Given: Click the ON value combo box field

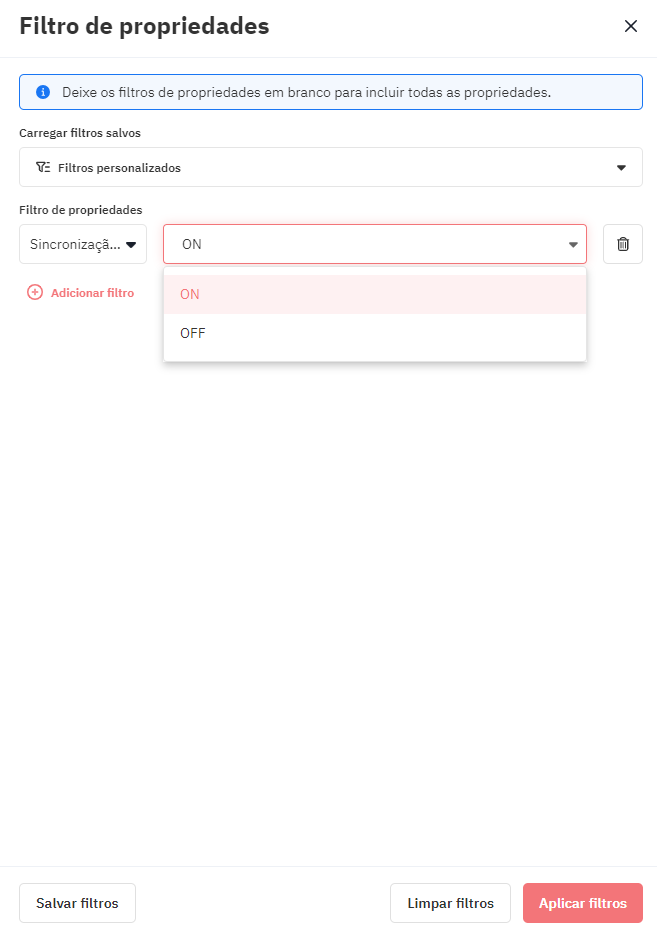Looking at the screenshot, I should pyautogui.click(x=374, y=244).
